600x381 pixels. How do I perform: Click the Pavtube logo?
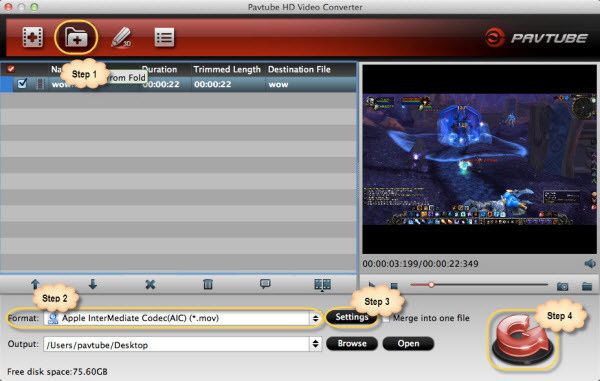[536, 37]
